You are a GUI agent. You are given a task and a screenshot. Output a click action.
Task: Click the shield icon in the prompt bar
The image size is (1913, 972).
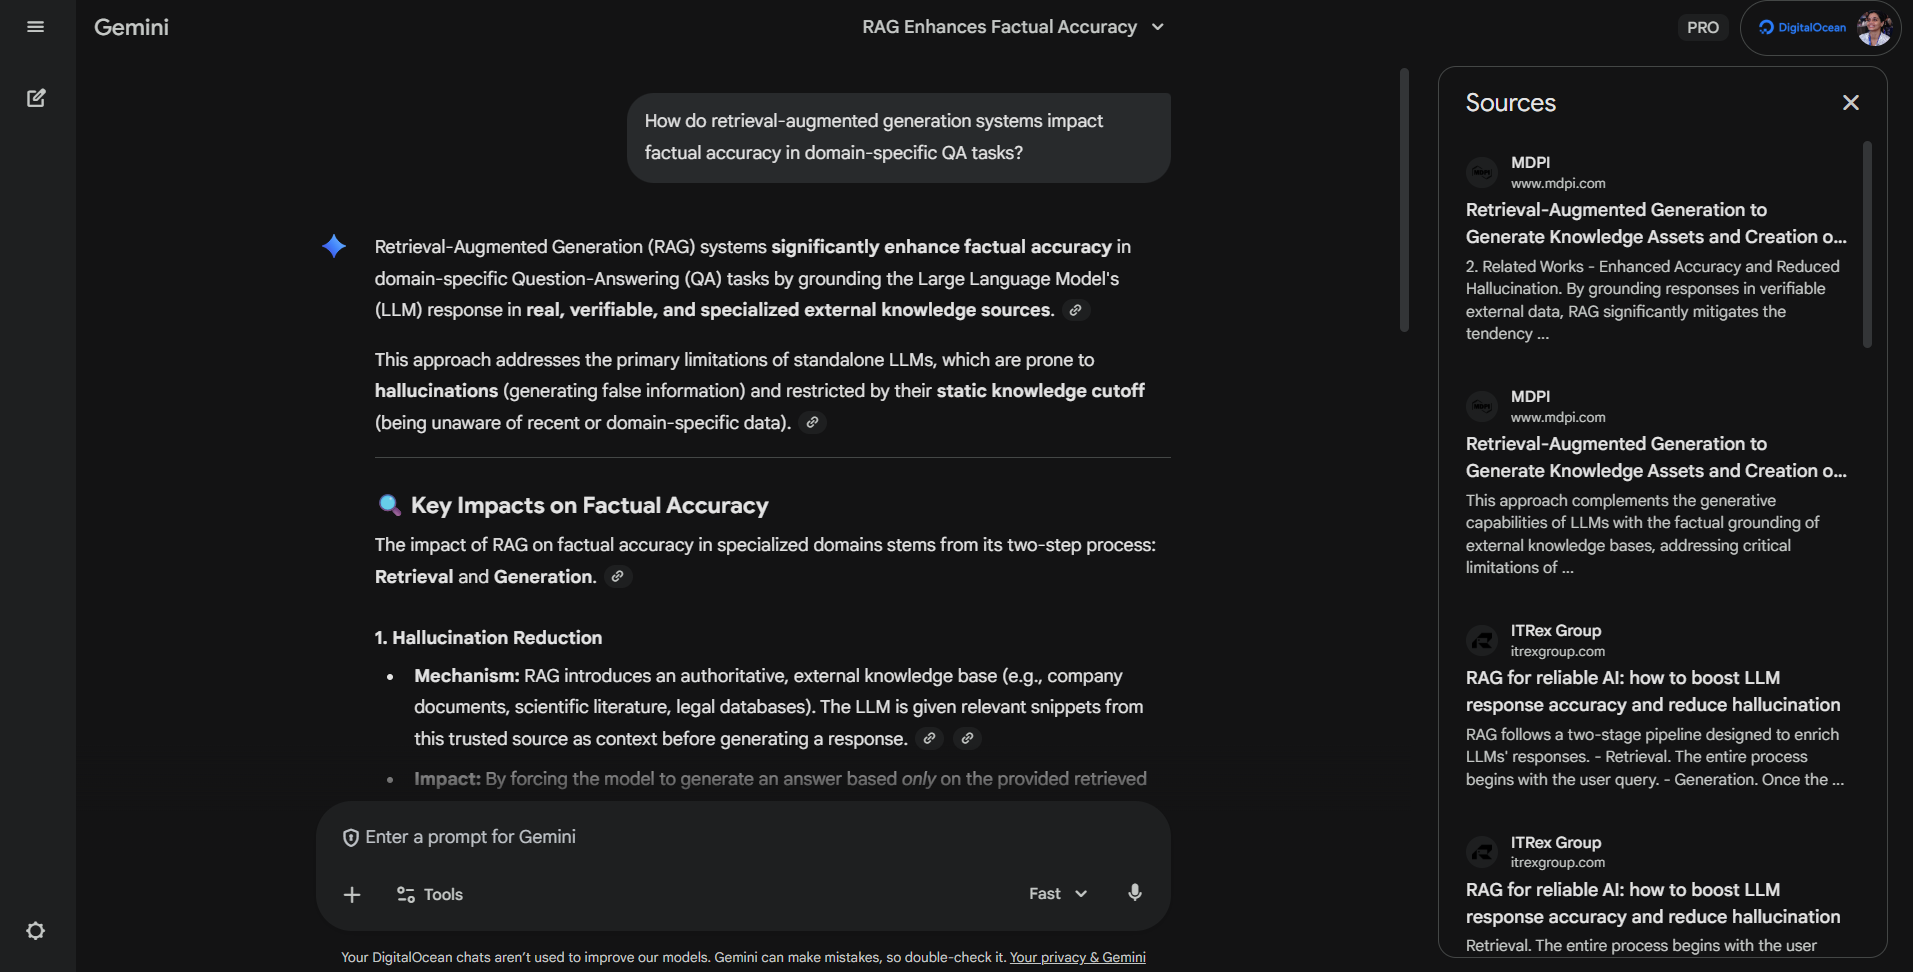pos(350,837)
